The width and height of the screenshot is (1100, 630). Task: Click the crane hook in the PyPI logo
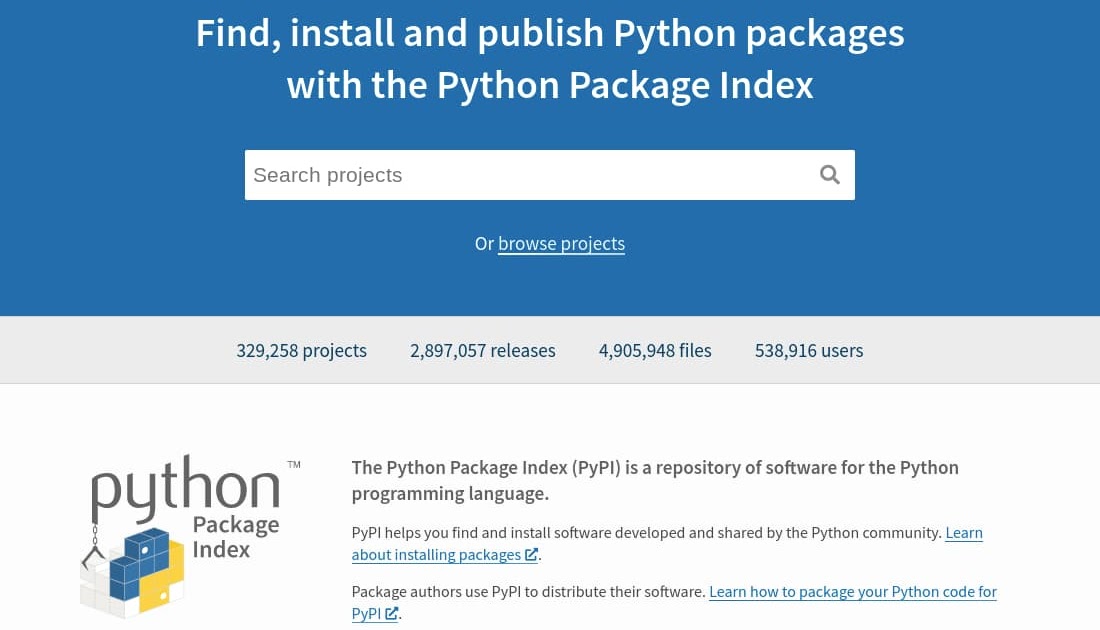[94, 553]
